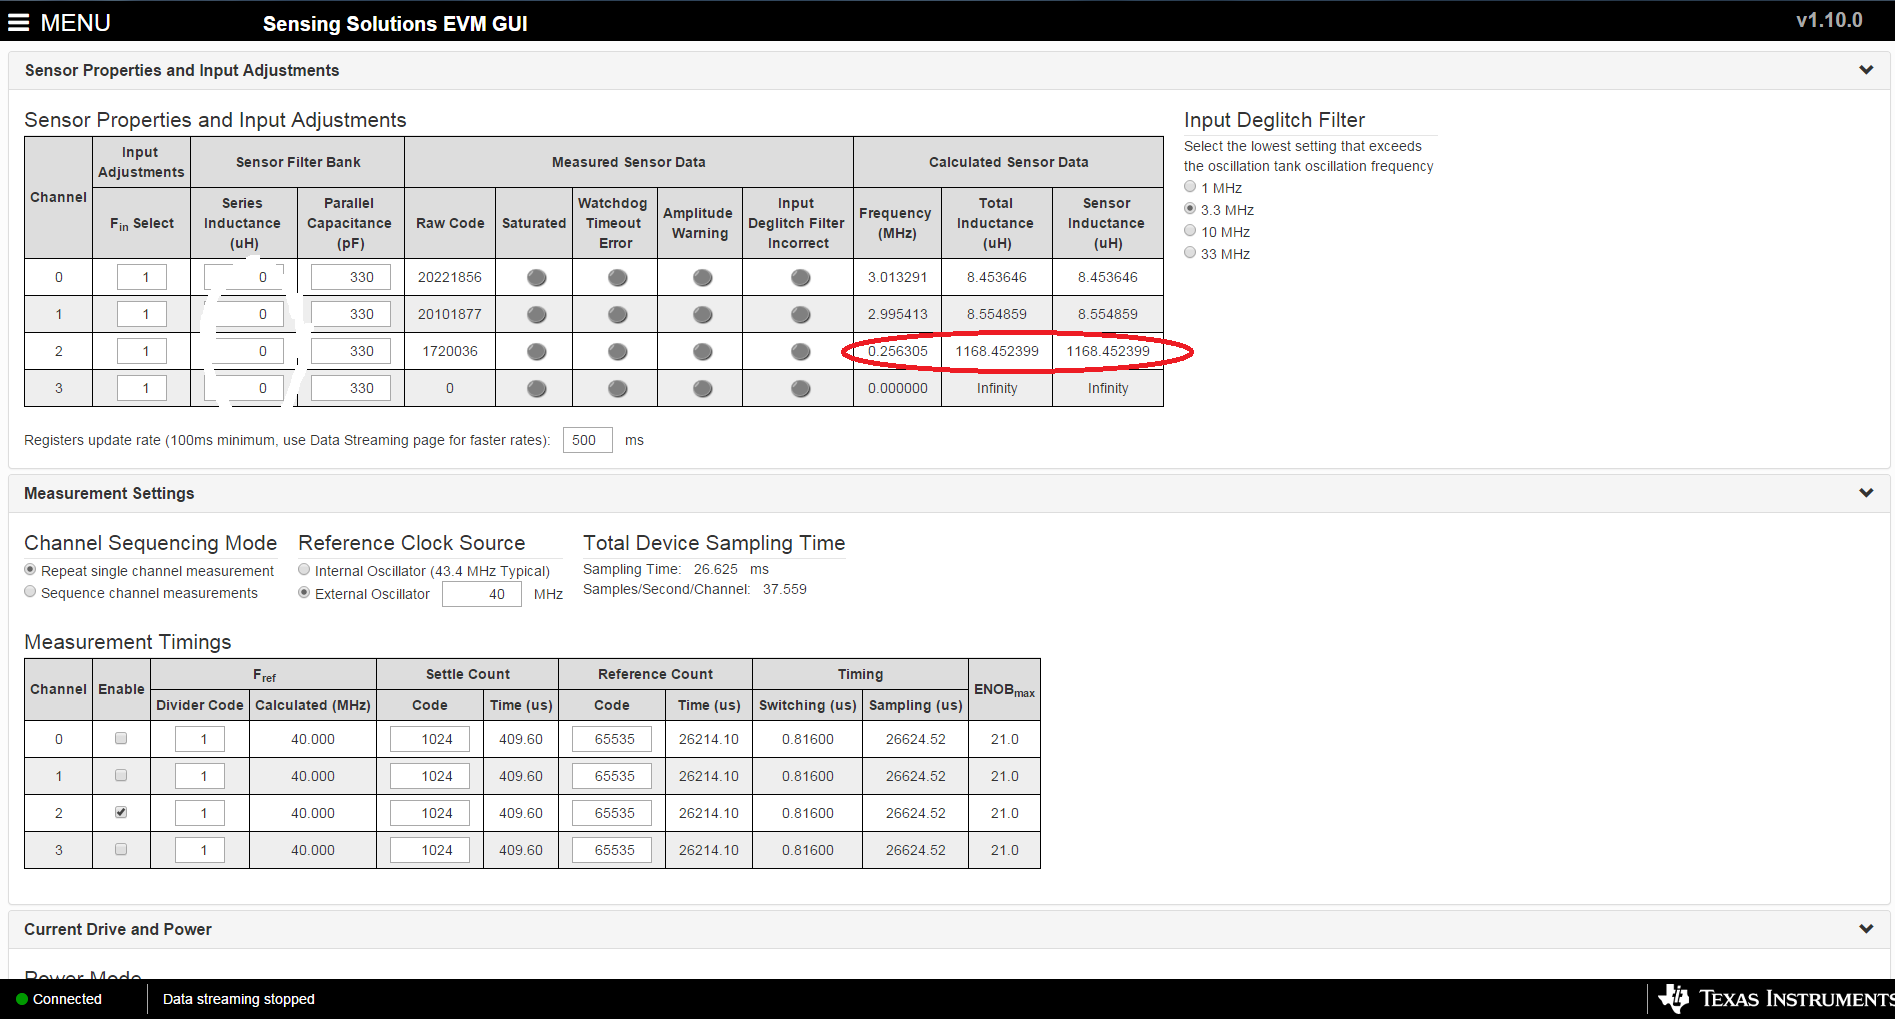The width and height of the screenshot is (1895, 1019).
Task: Click the MENU label in the header
Action: (75, 23)
